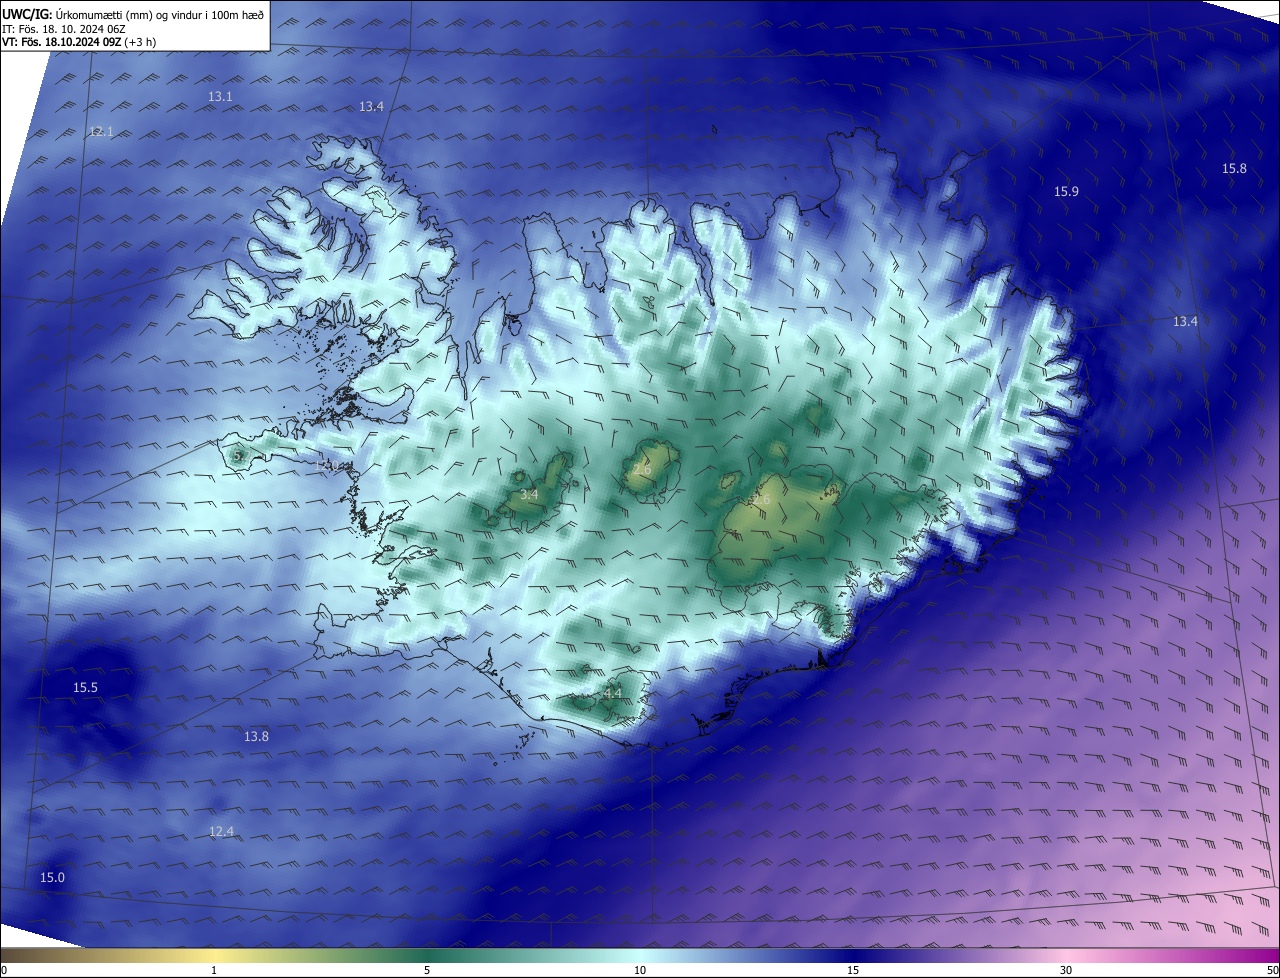Image resolution: width=1280 pixels, height=978 pixels.
Task: Click the colorbar tick label 0
Action: pyautogui.click(x=3, y=971)
